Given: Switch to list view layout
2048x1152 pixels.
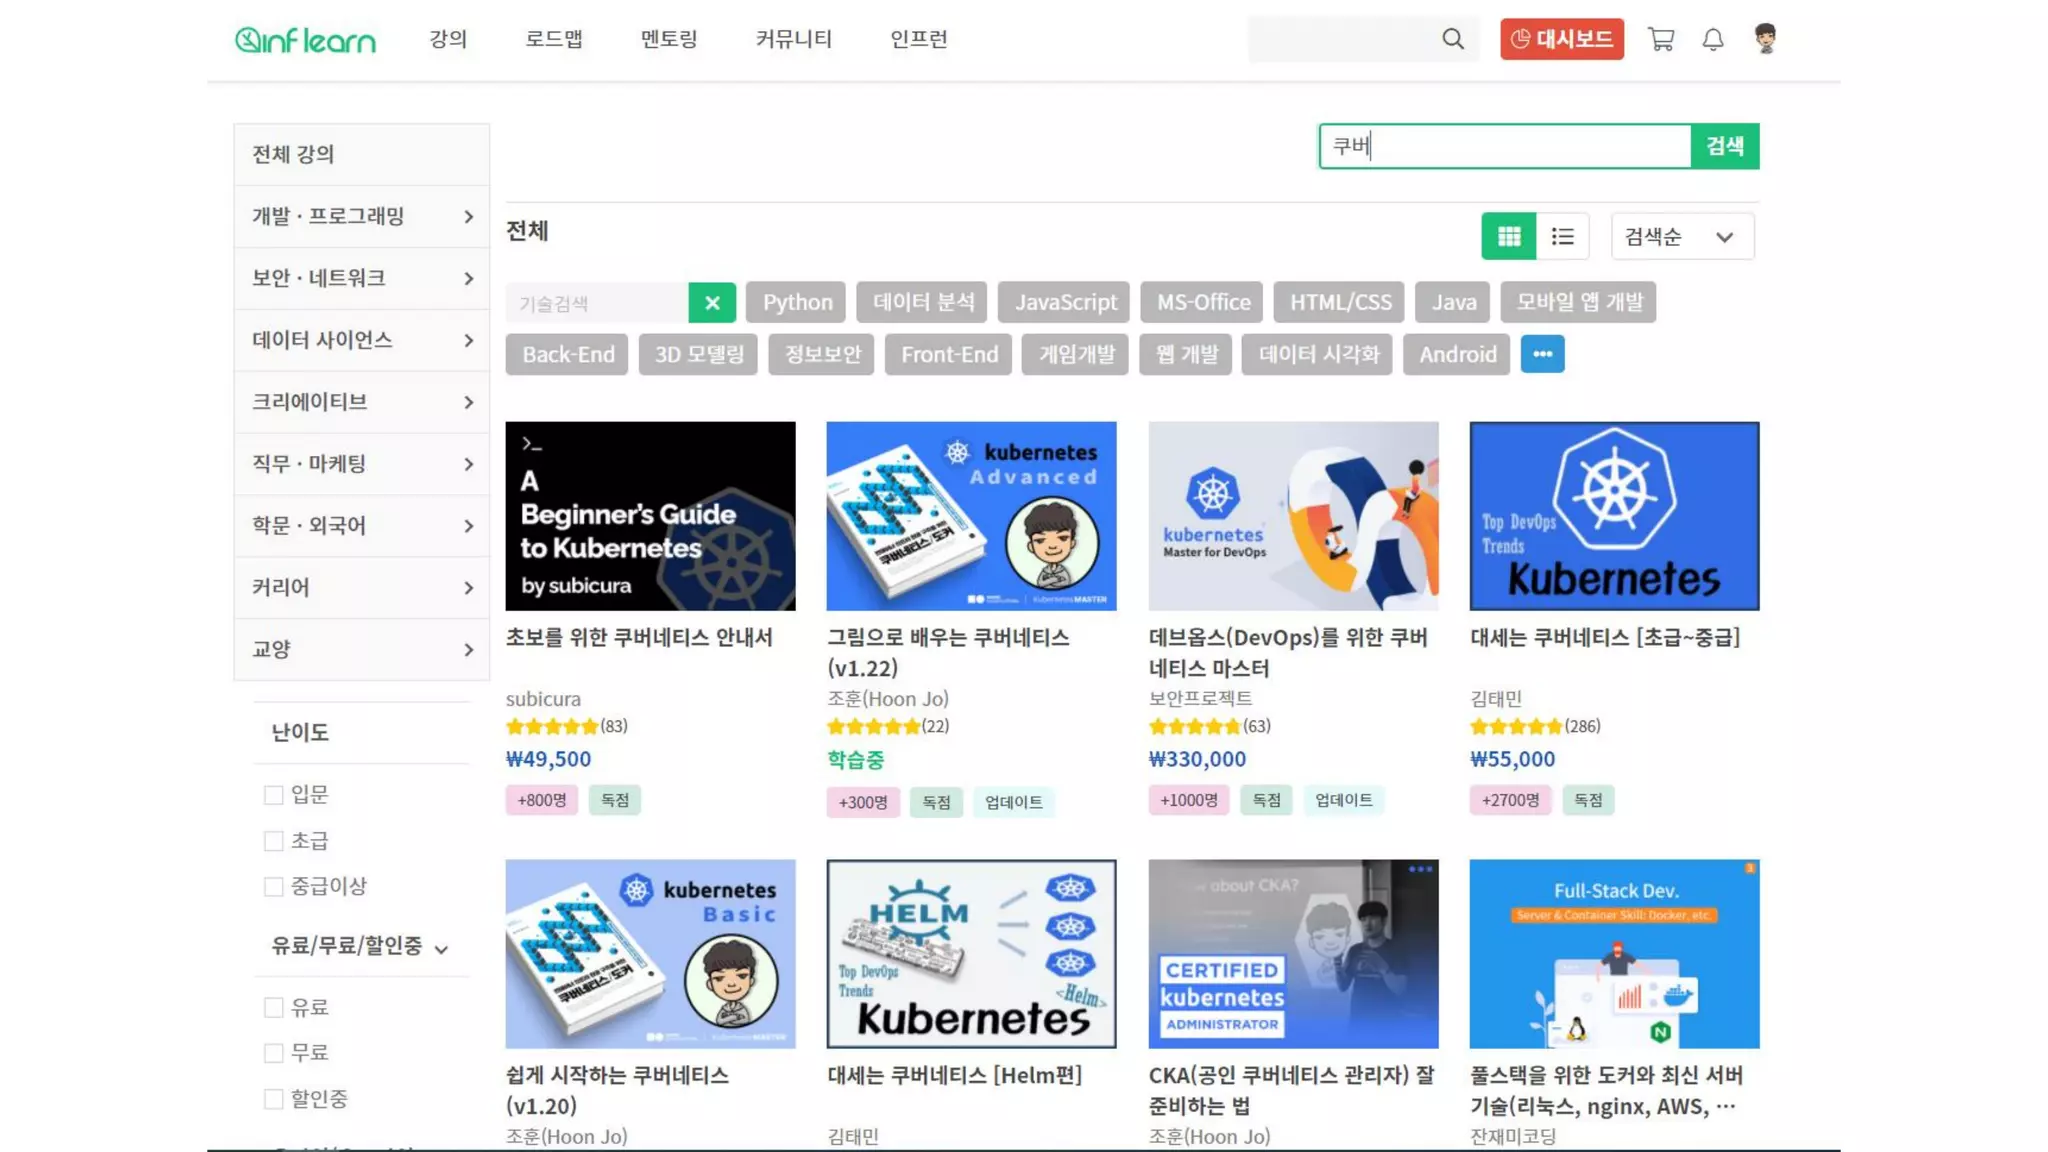Looking at the screenshot, I should 1562,237.
